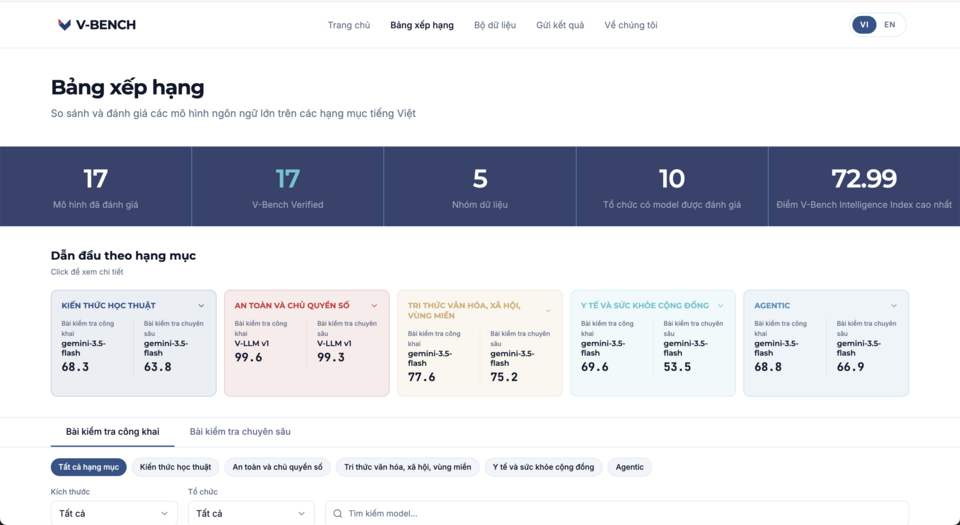
Task: Click the 63.8 score in Kiến thức học thuật
Action: 157,367
